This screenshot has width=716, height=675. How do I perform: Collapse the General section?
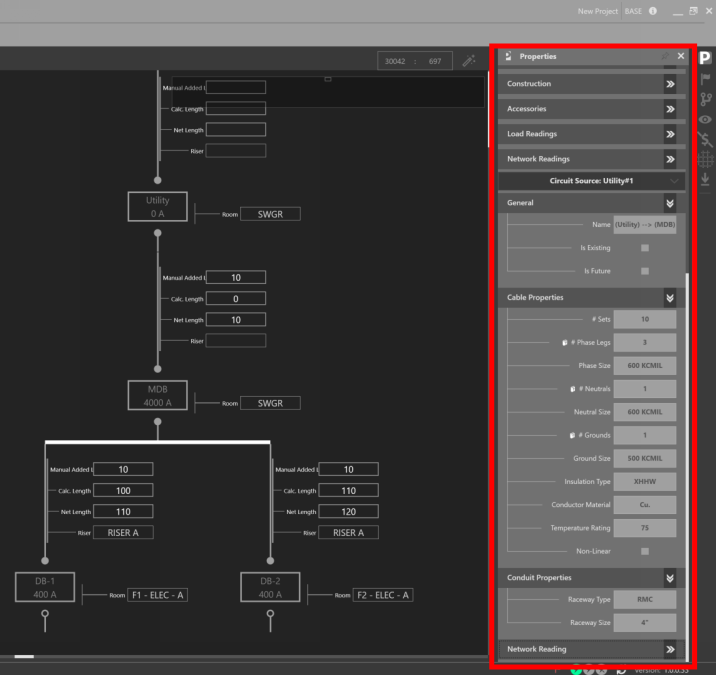click(670, 203)
